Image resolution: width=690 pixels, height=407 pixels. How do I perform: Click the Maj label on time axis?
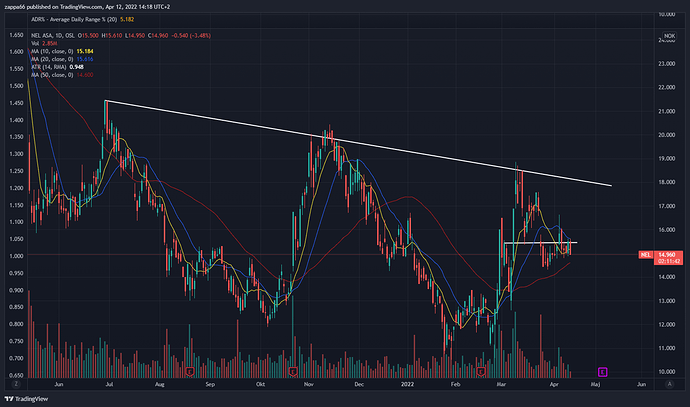595,384
